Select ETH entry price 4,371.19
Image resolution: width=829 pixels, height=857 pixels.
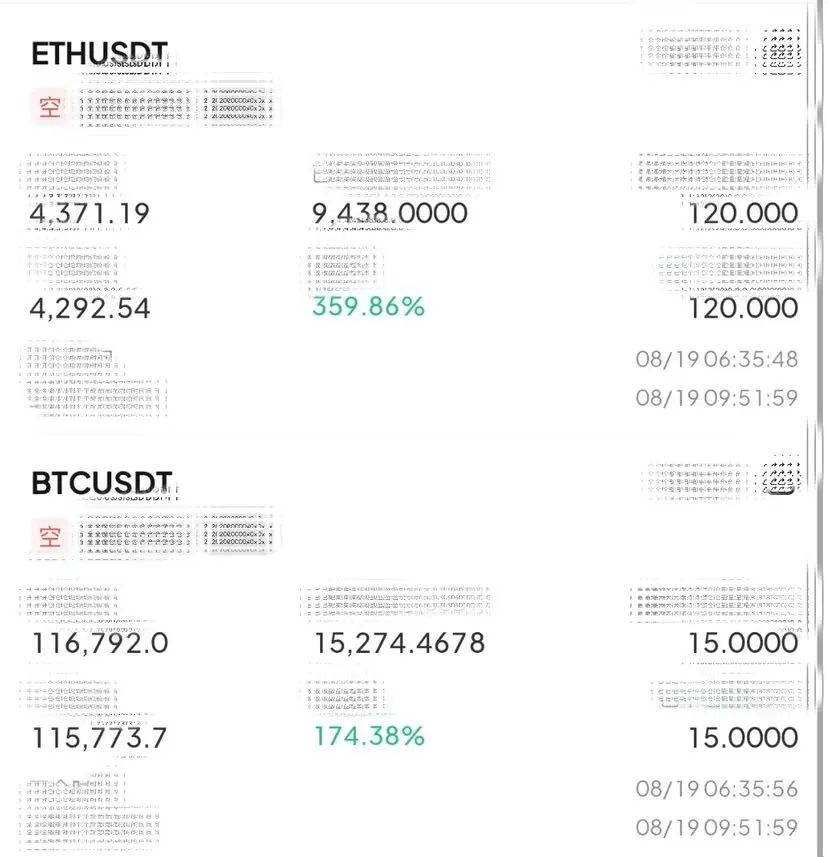89,214
